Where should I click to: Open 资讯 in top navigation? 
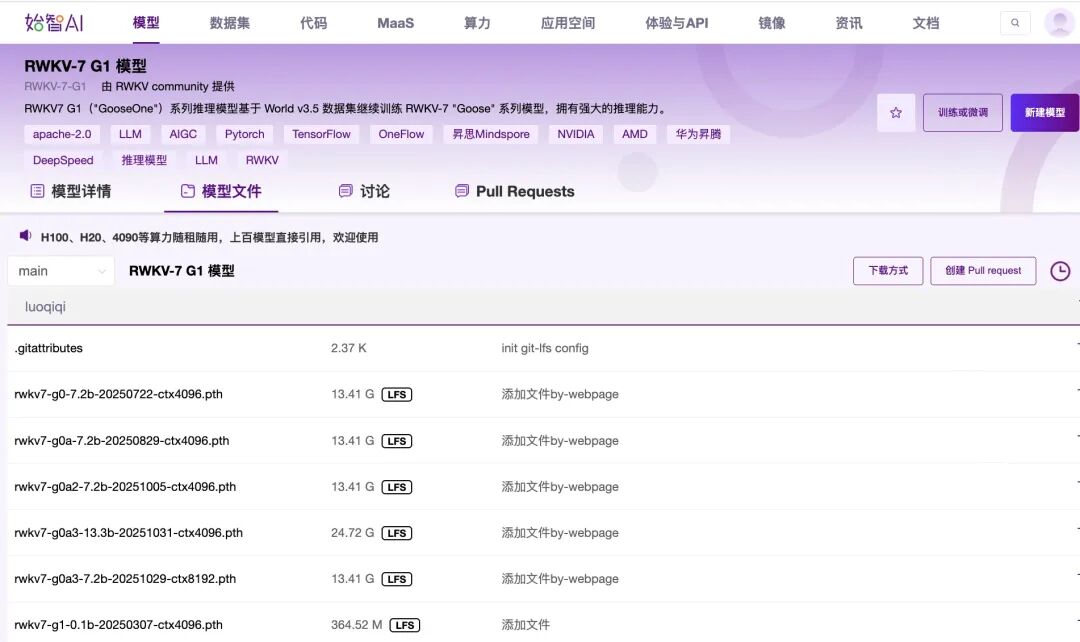(849, 23)
